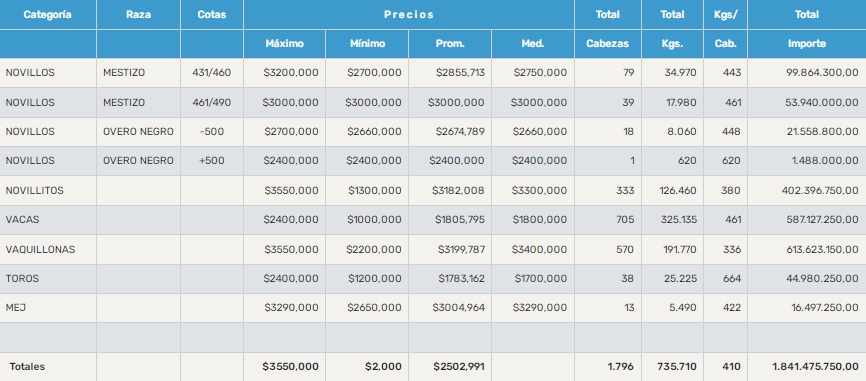Click the VAQUILLONAS row label
Image resolution: width=866 pixels, height=381 pixels.
[40, 249]
